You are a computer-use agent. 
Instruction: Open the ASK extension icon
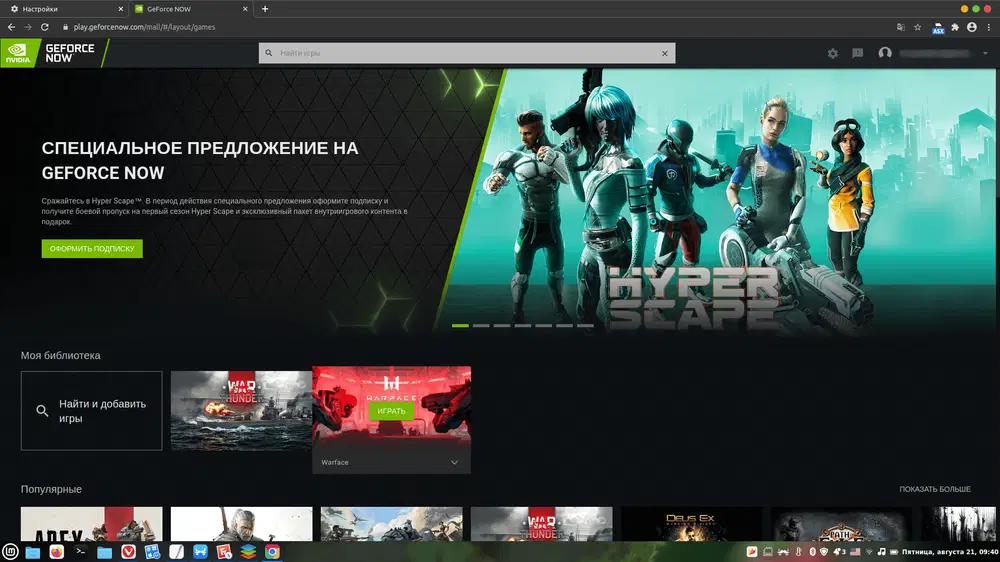pyautogui.click(x=938, y=27)
